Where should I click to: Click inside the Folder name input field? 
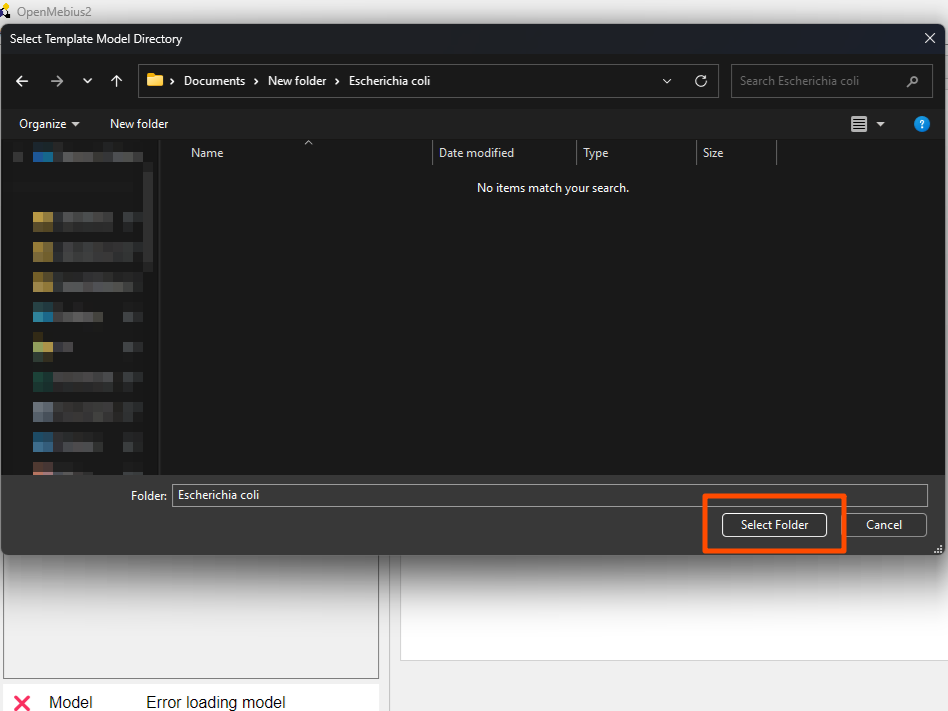pyautogui.click(x=550, y=494)
